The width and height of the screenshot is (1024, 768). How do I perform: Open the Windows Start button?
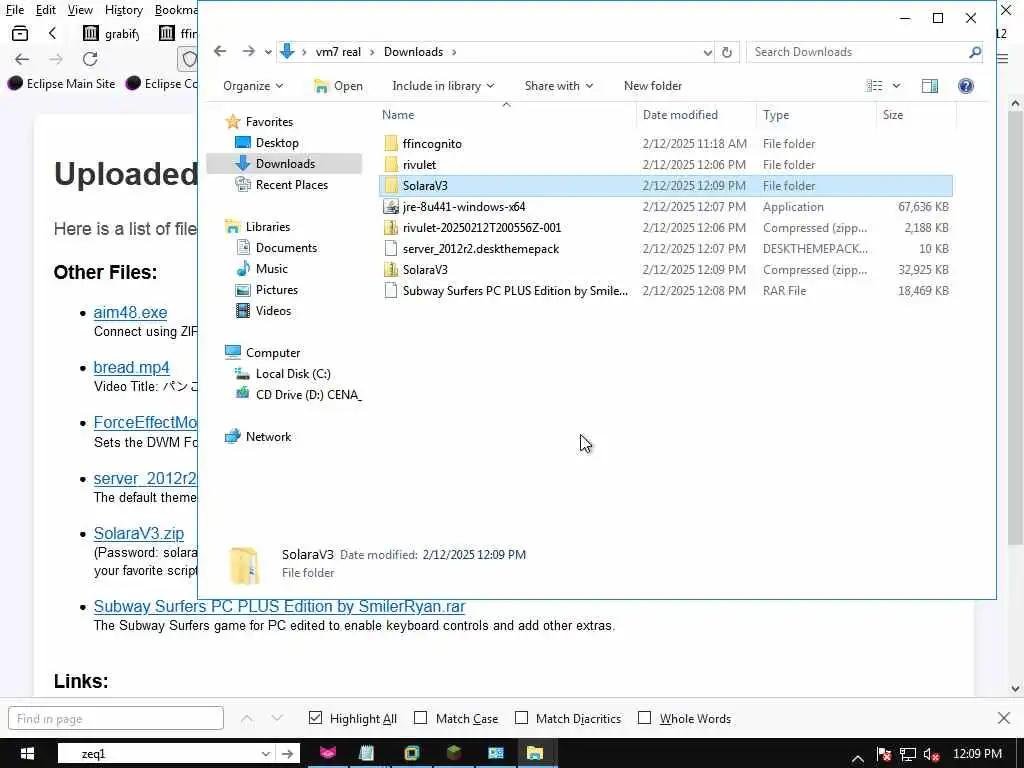click(x=27, y=753)
